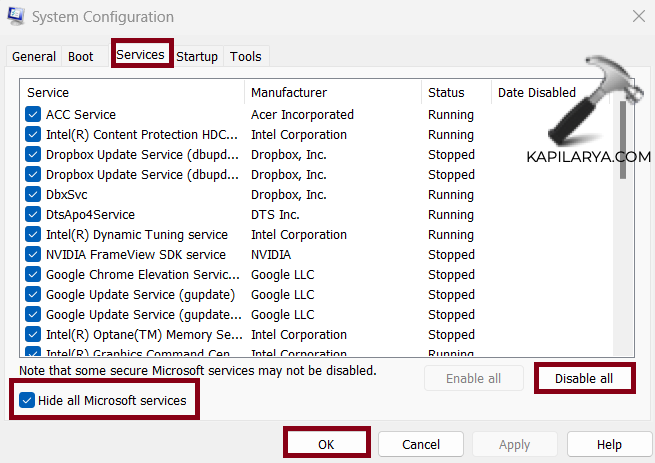Switch to the General tab
This screenshot has height=463, width=655.
[x=33, y=57]
